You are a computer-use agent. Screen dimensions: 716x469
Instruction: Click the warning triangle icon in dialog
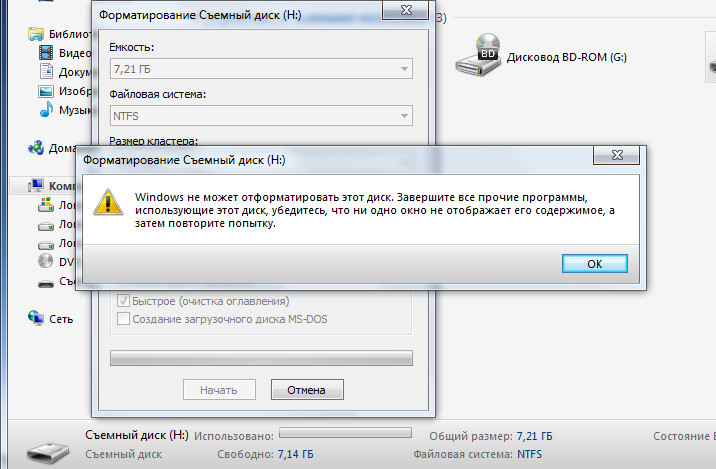(x=108, y=201)
